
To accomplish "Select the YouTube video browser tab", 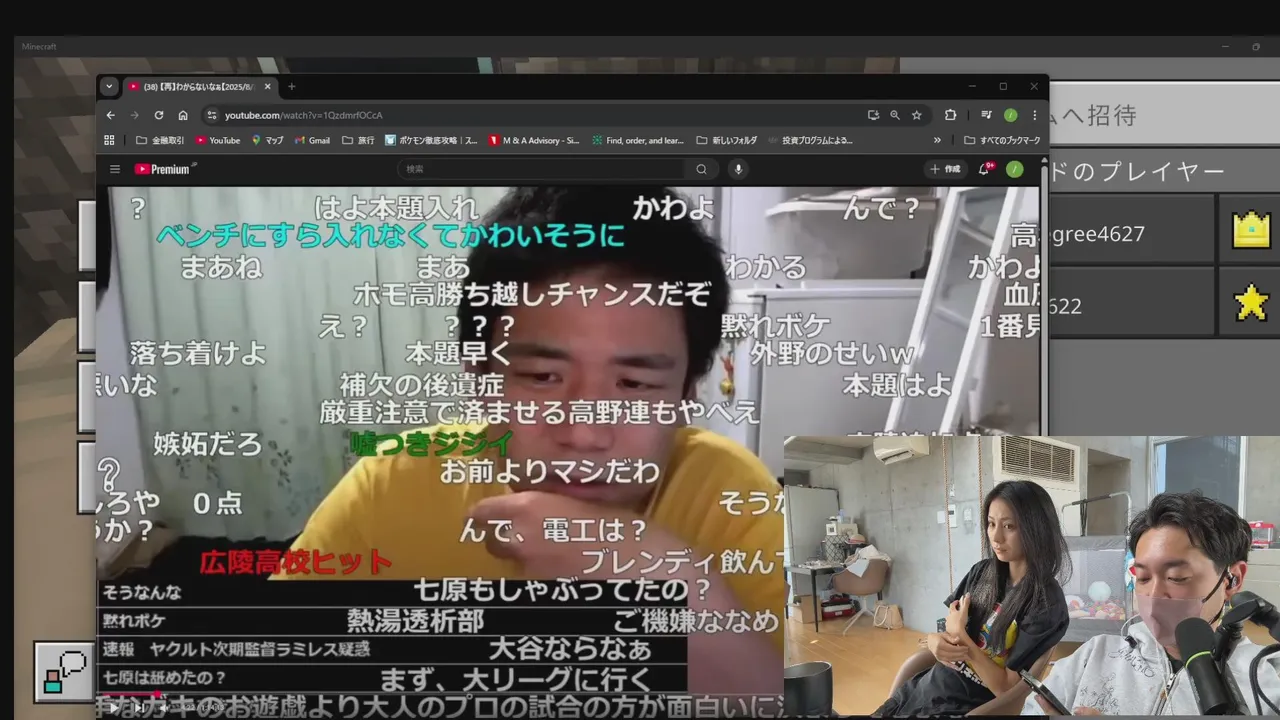I will pyautogui.click(x=200, y=87).
